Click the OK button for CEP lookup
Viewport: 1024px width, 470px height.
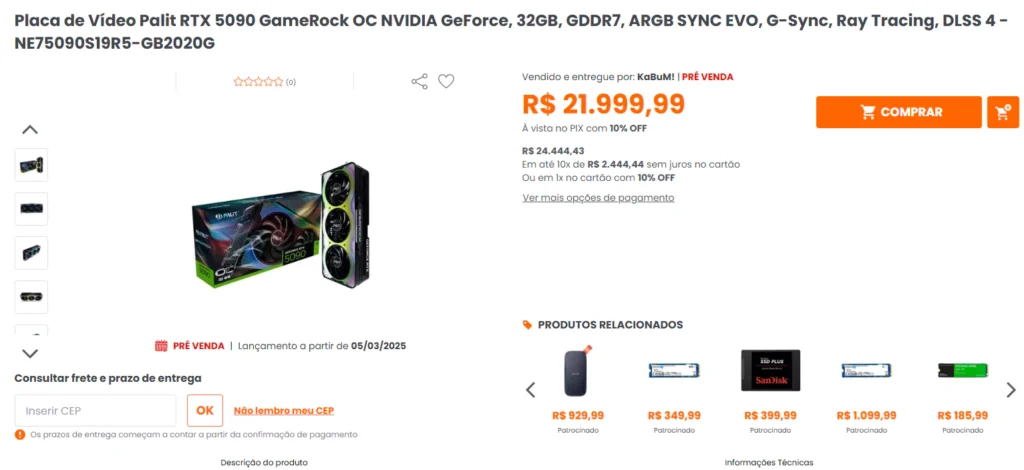tap(205, 410)
